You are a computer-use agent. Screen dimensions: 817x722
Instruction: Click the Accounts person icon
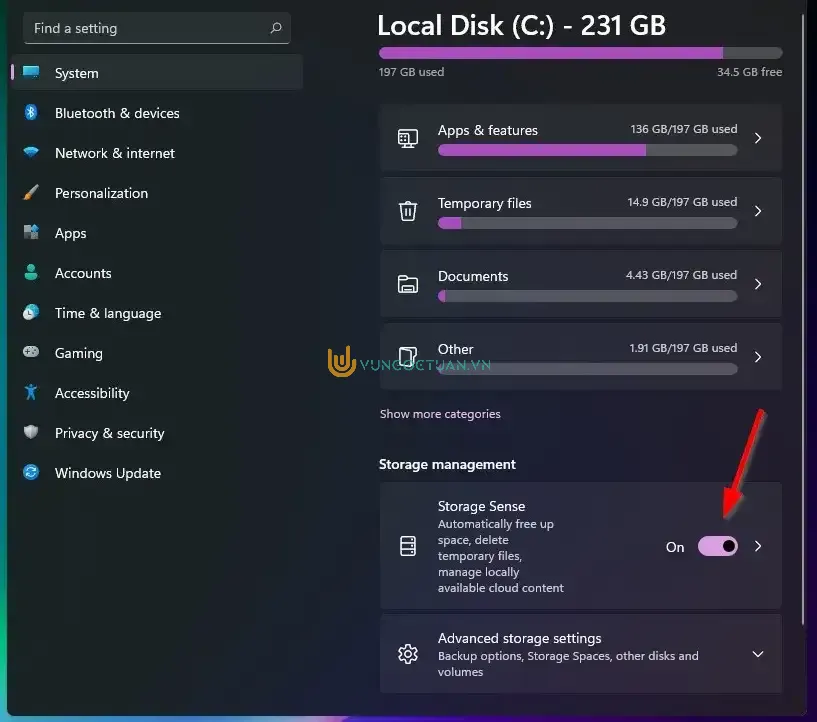[x=31, y=272]
